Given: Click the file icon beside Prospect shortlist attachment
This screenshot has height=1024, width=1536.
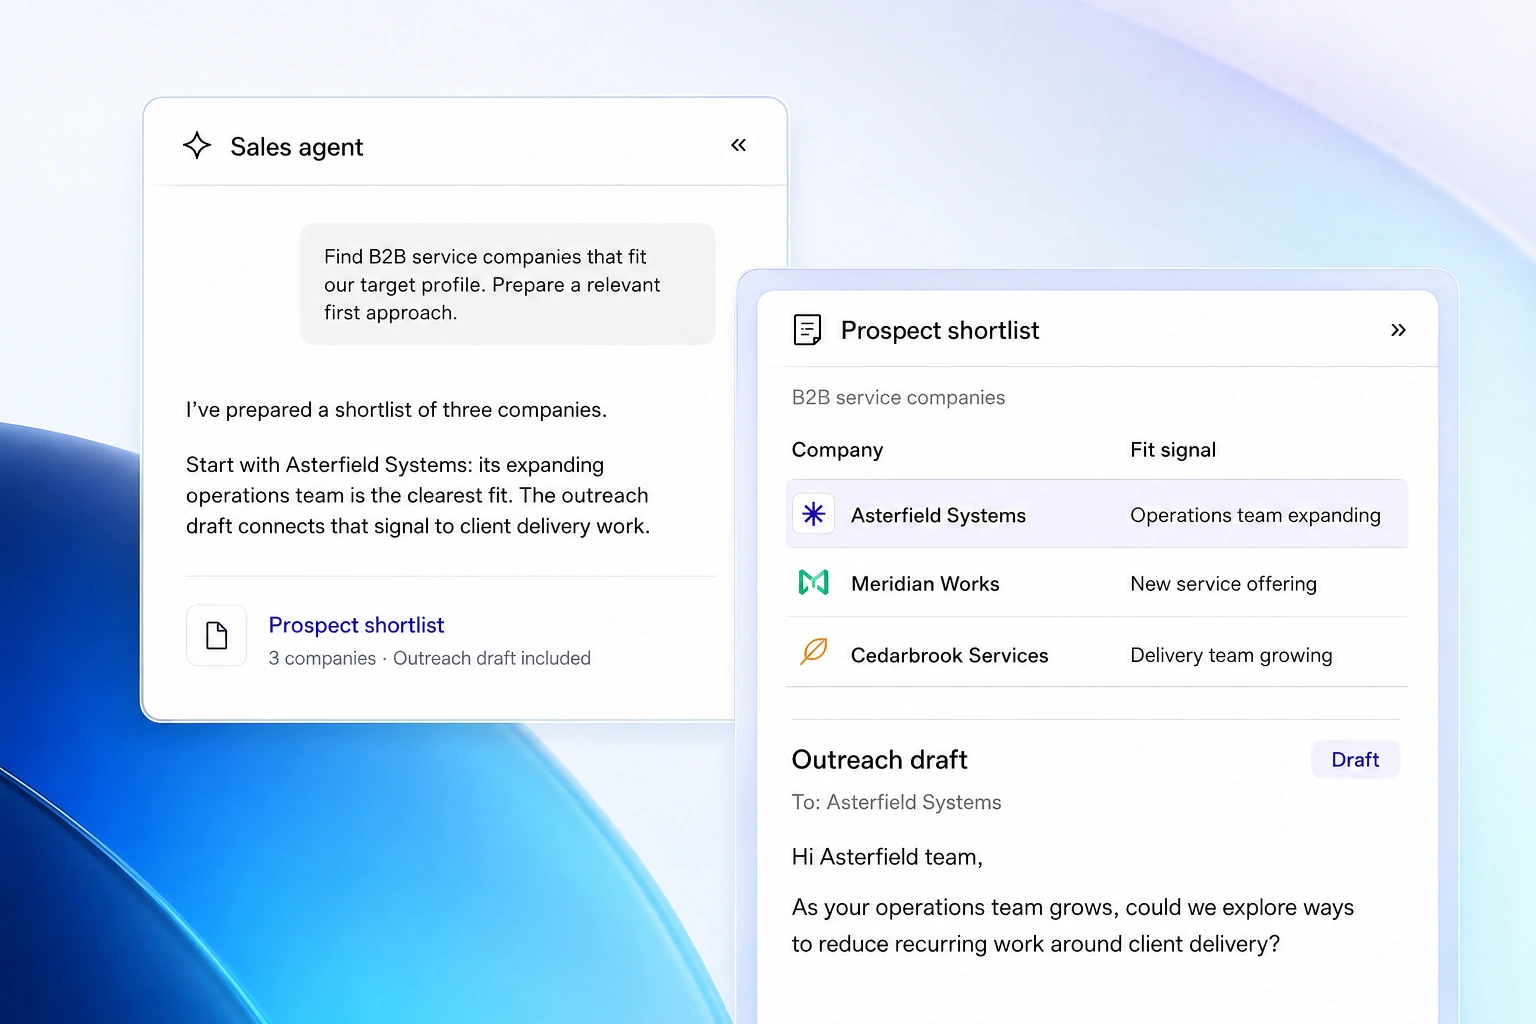Looking at the screenshot, I should coord(216,635).
